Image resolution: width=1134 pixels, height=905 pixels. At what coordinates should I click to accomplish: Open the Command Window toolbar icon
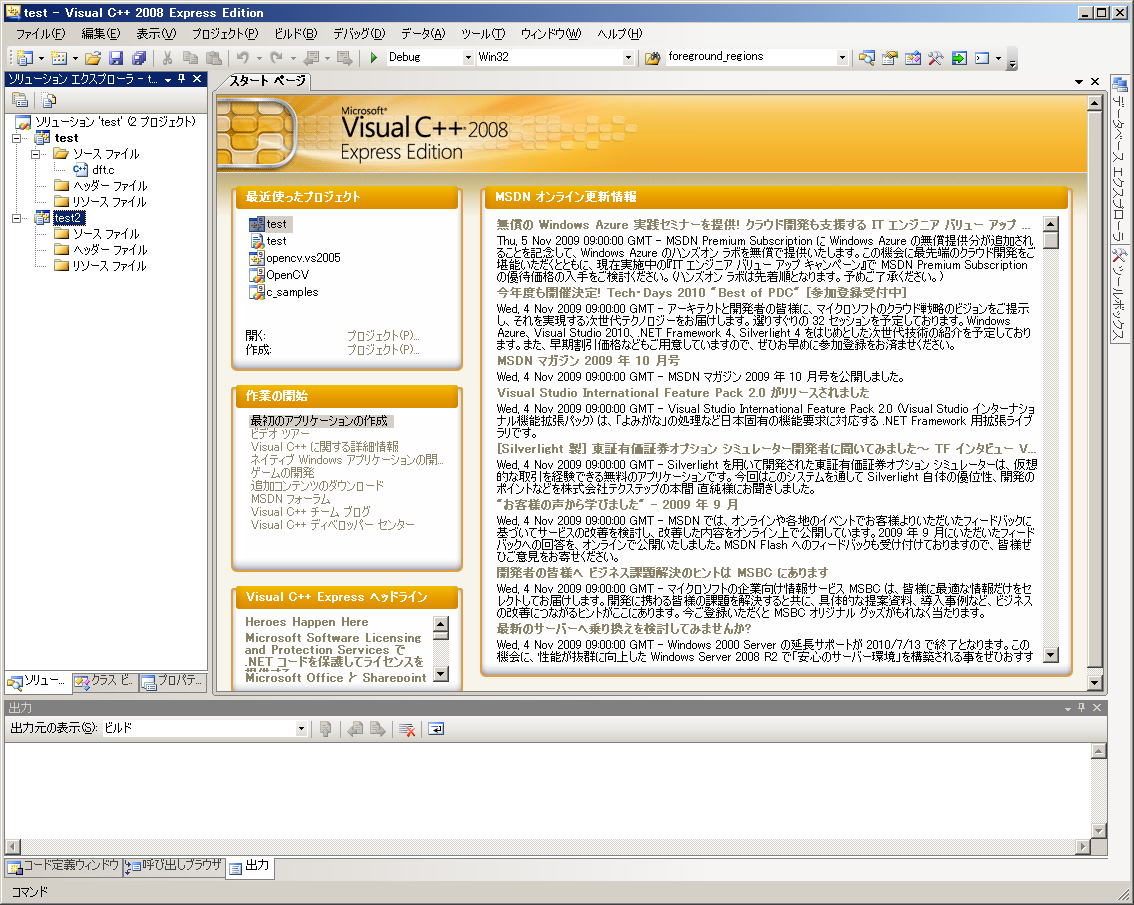[982, 57]
